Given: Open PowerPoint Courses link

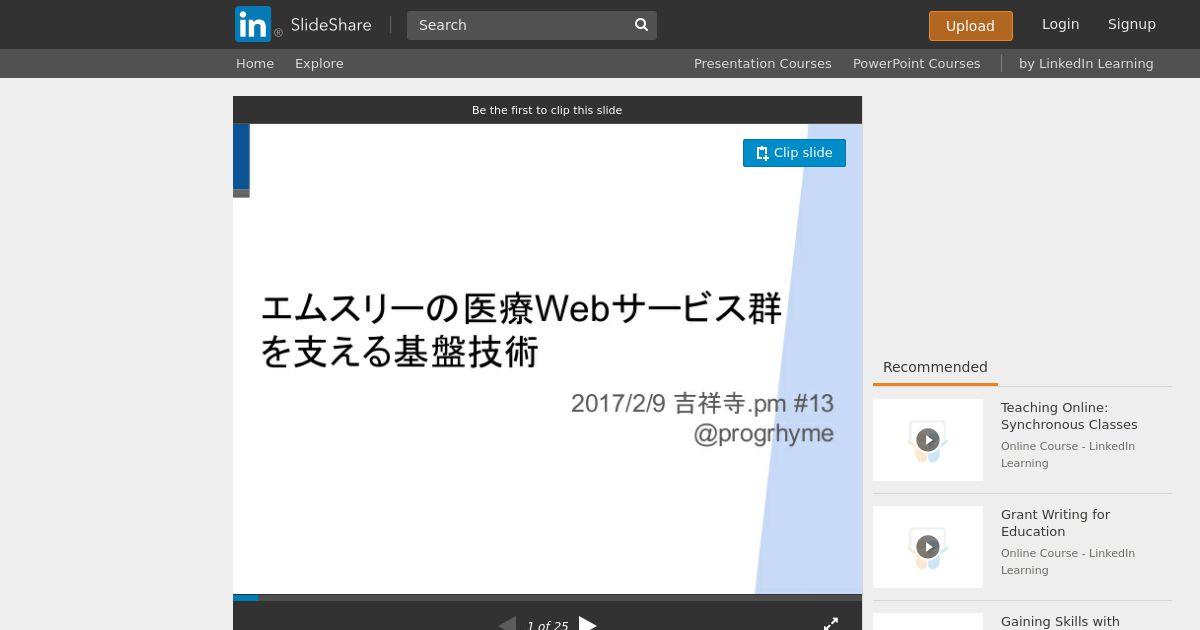Looking at the screenshot, I should [x=916, y=63].
